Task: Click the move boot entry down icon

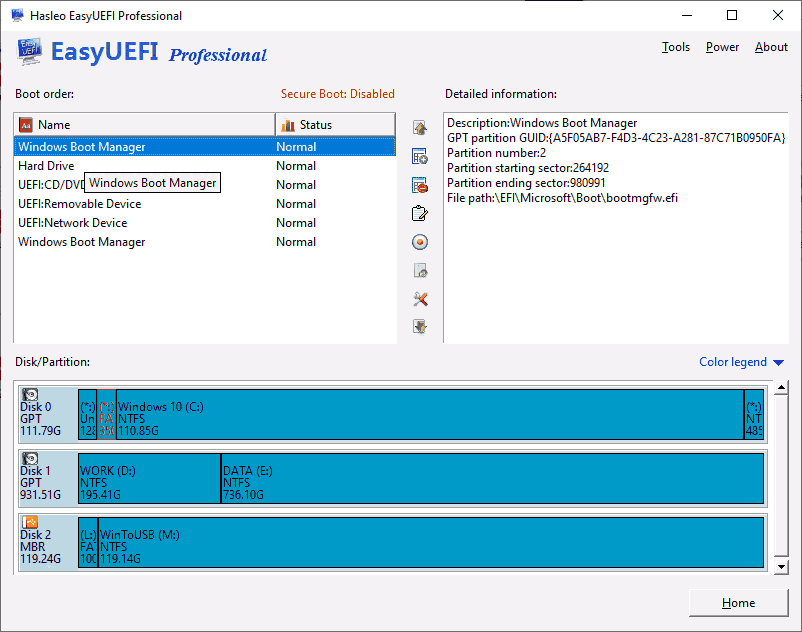Action: point(420,325)
